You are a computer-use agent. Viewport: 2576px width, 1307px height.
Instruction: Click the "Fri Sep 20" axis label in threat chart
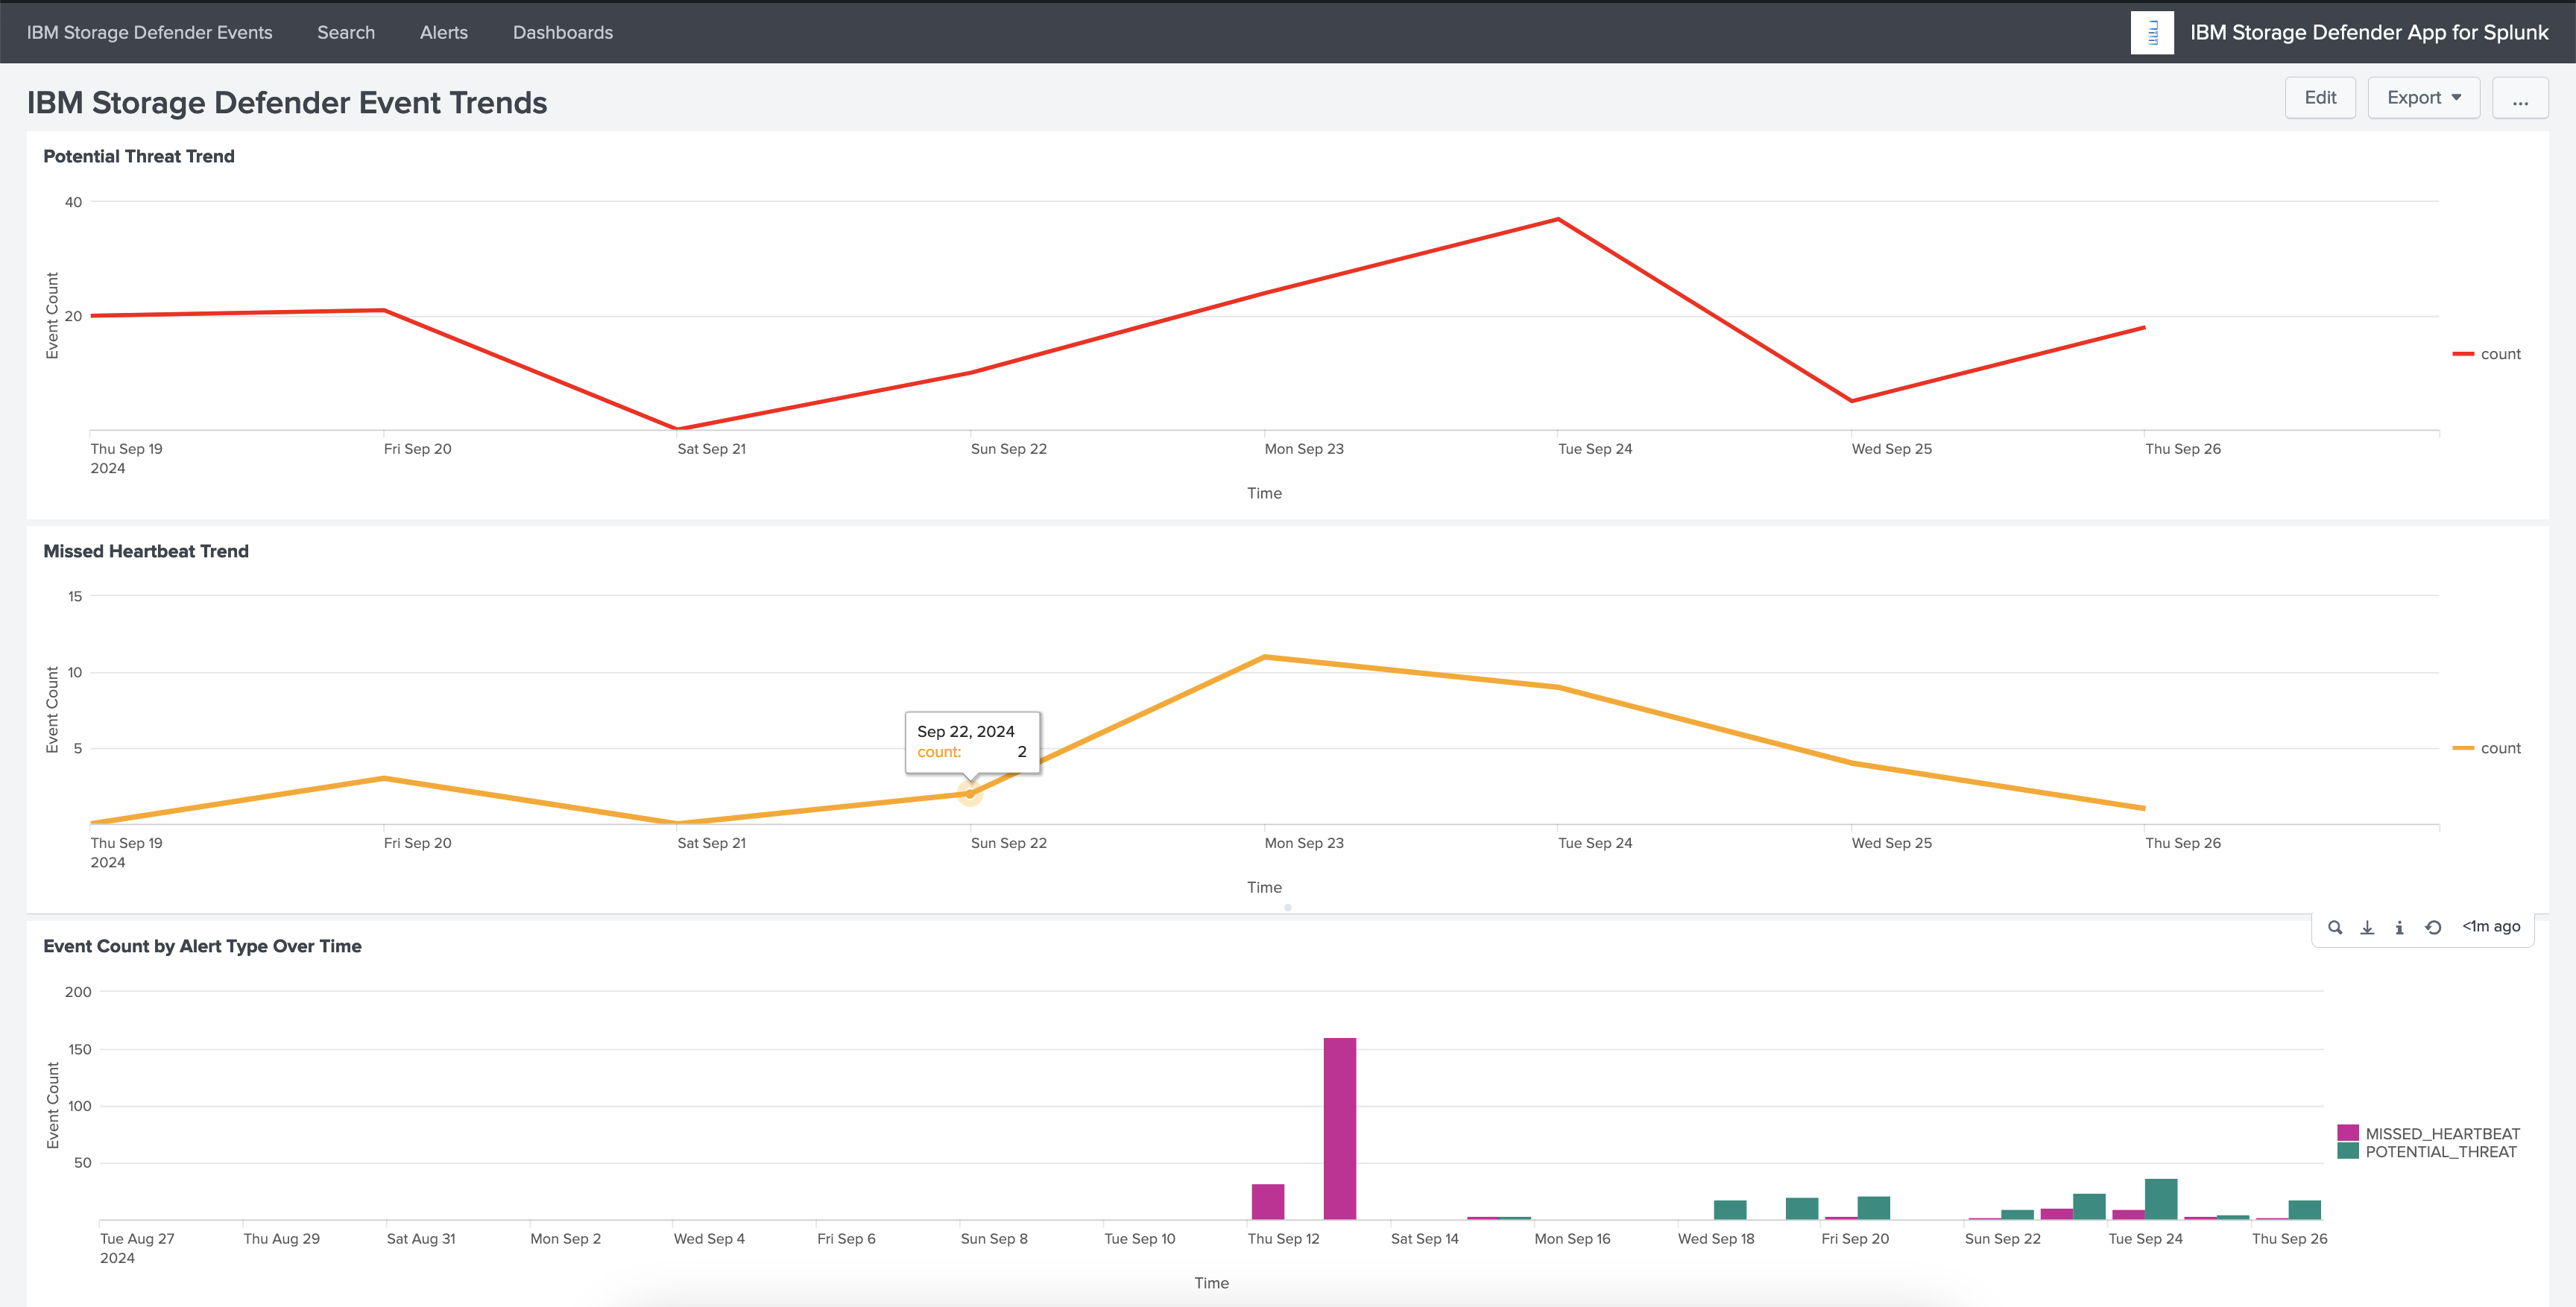point(418,449)
